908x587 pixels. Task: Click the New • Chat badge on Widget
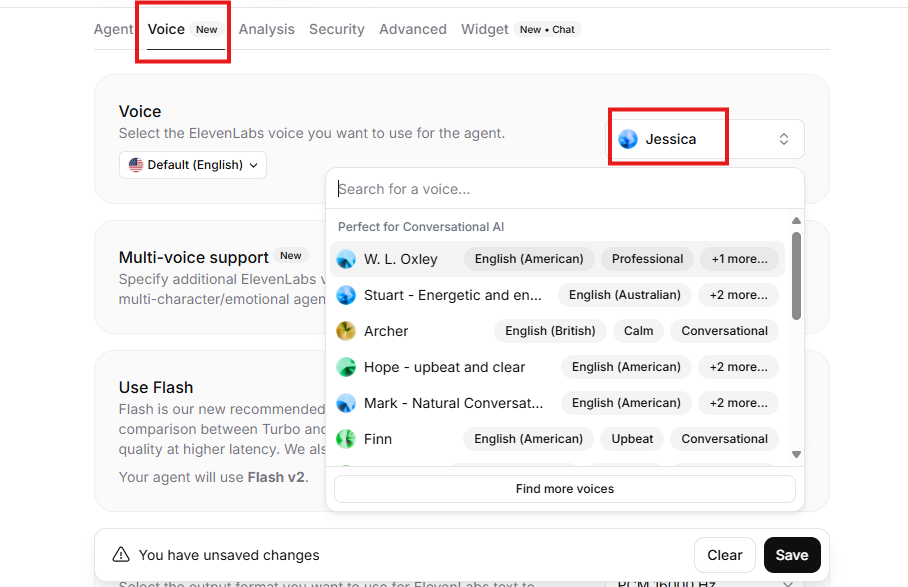pos(547,30)
